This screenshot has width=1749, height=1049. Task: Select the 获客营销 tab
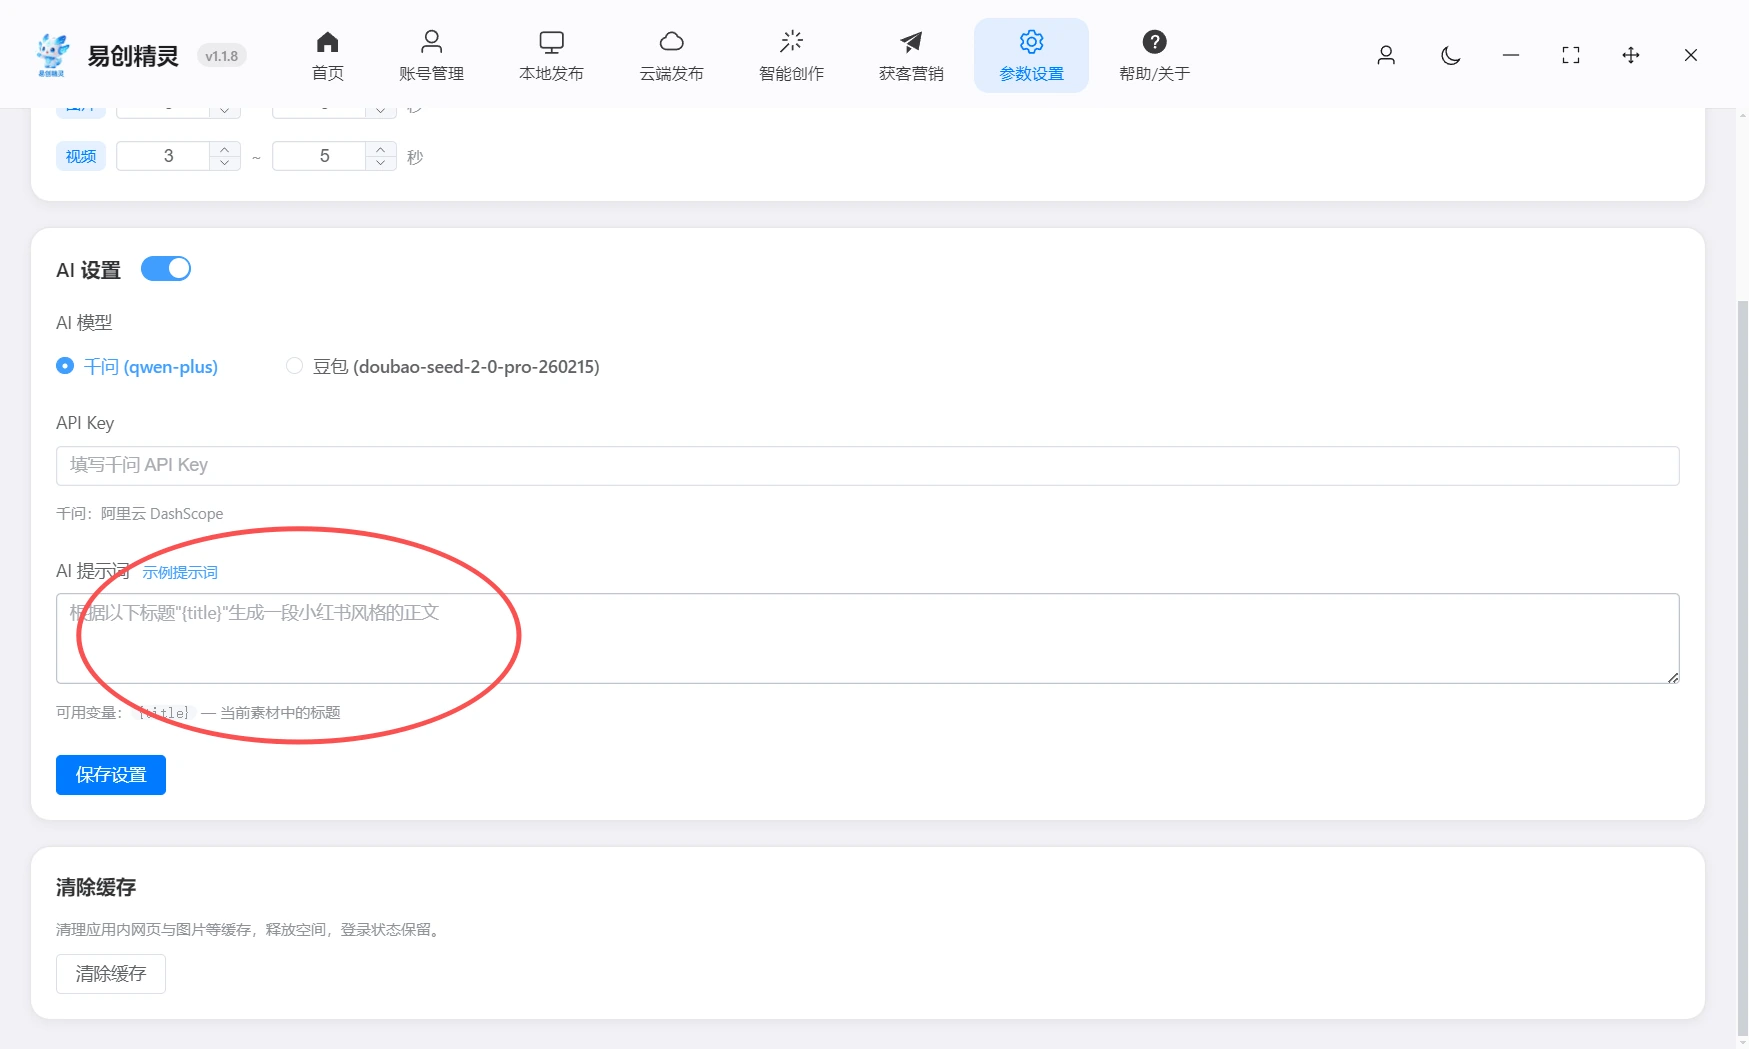[911, 56]
